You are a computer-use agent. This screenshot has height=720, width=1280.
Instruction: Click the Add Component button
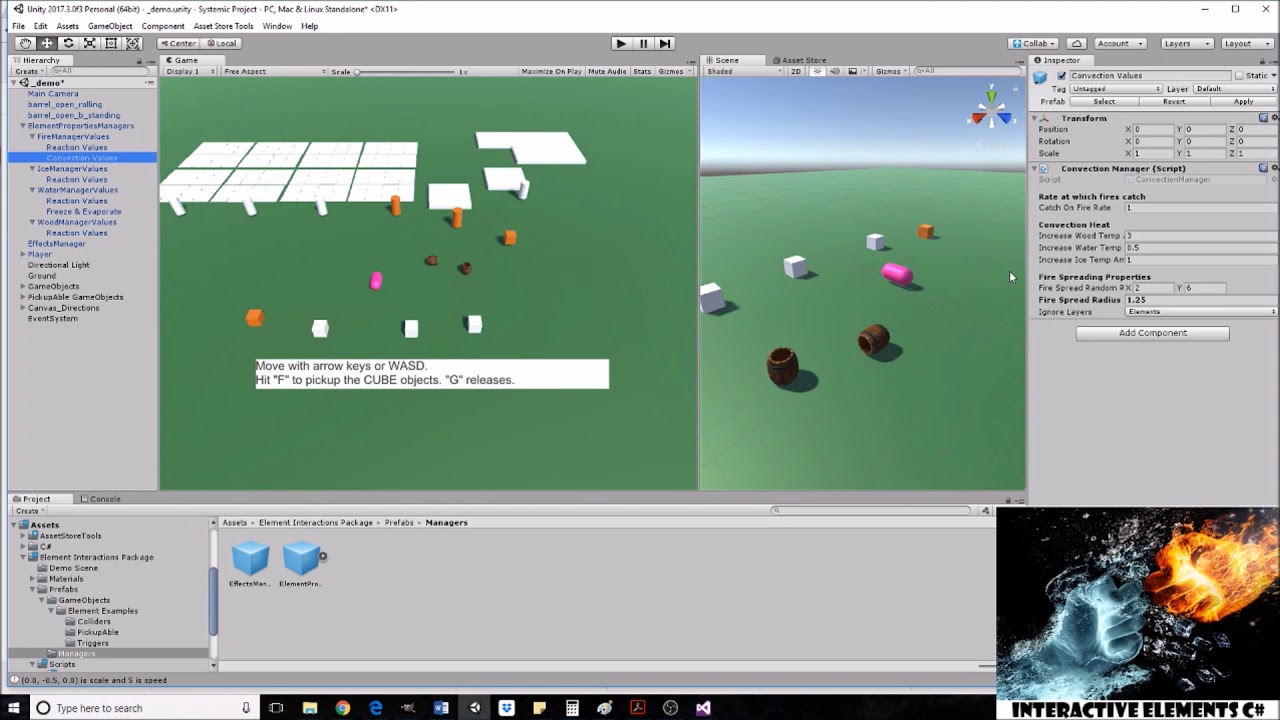click(1152, 333)
